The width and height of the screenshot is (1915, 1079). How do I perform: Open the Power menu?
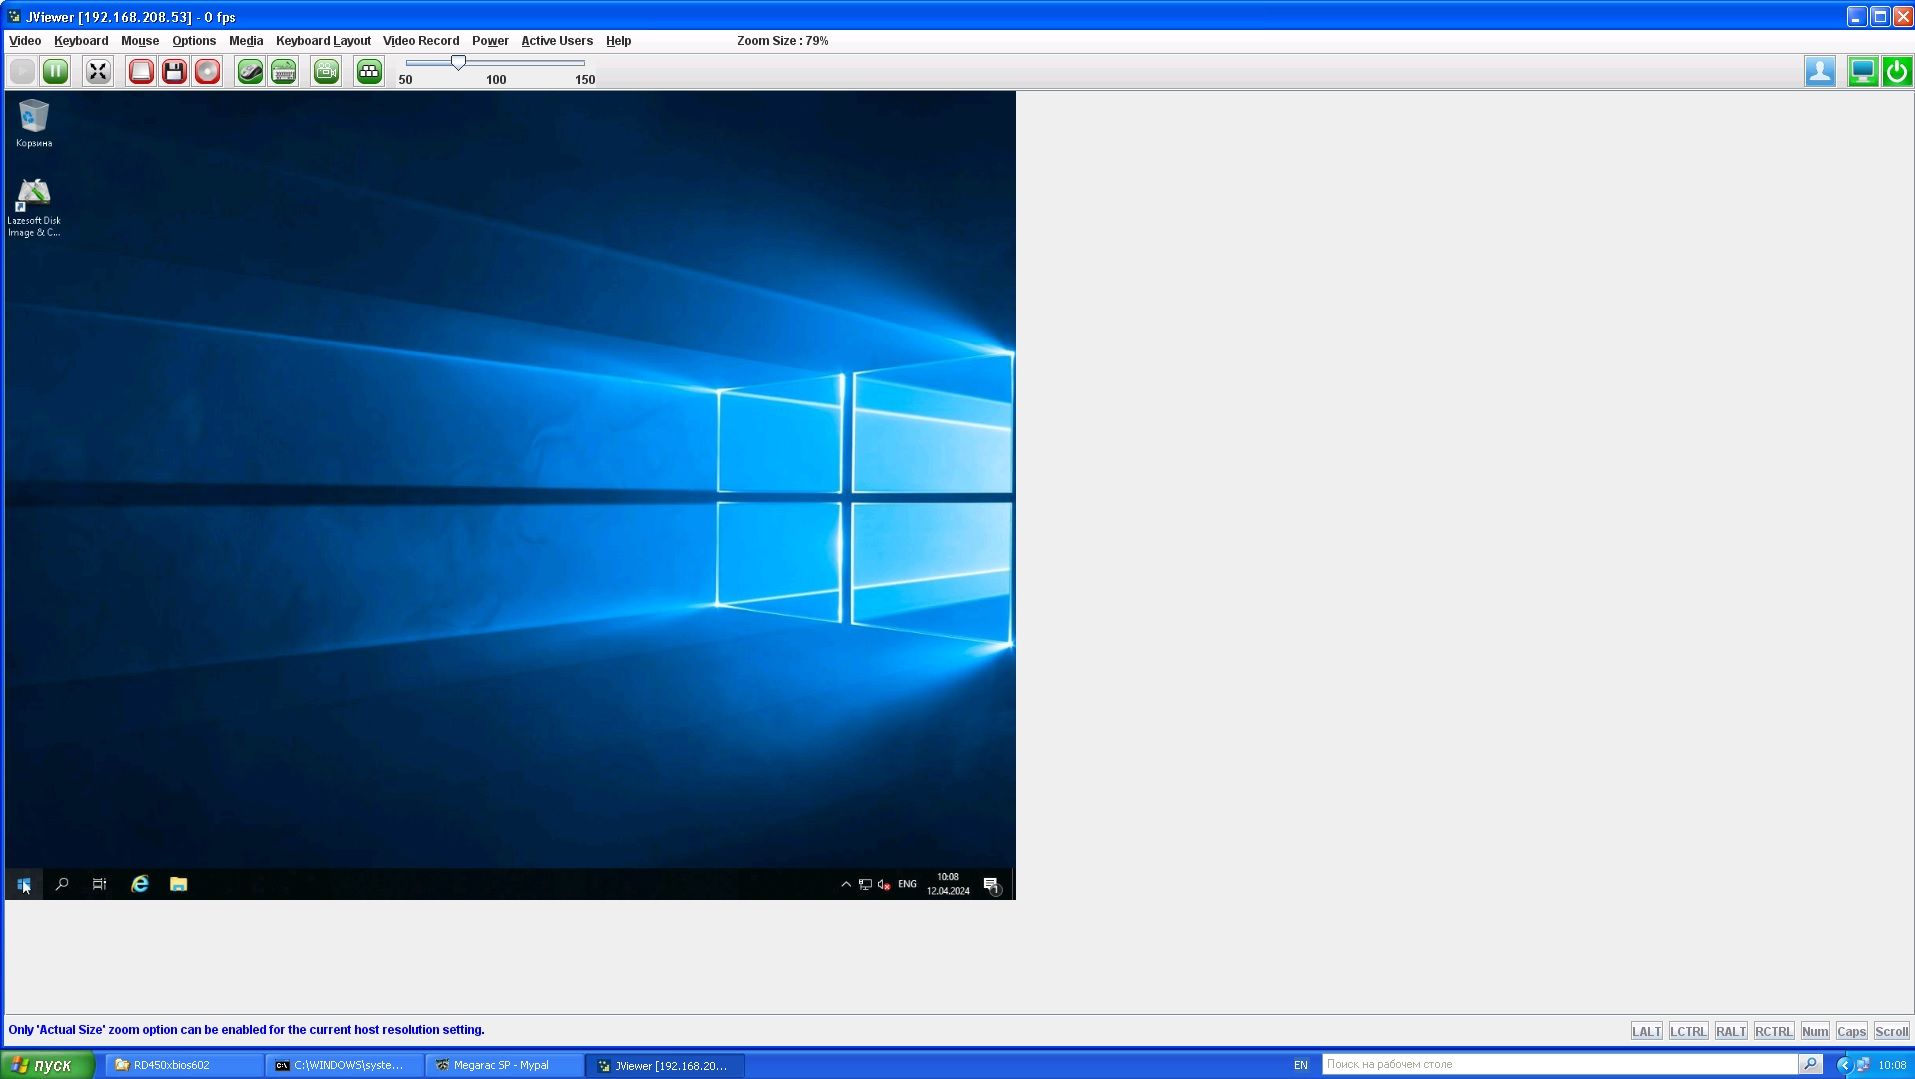(490, 41)
